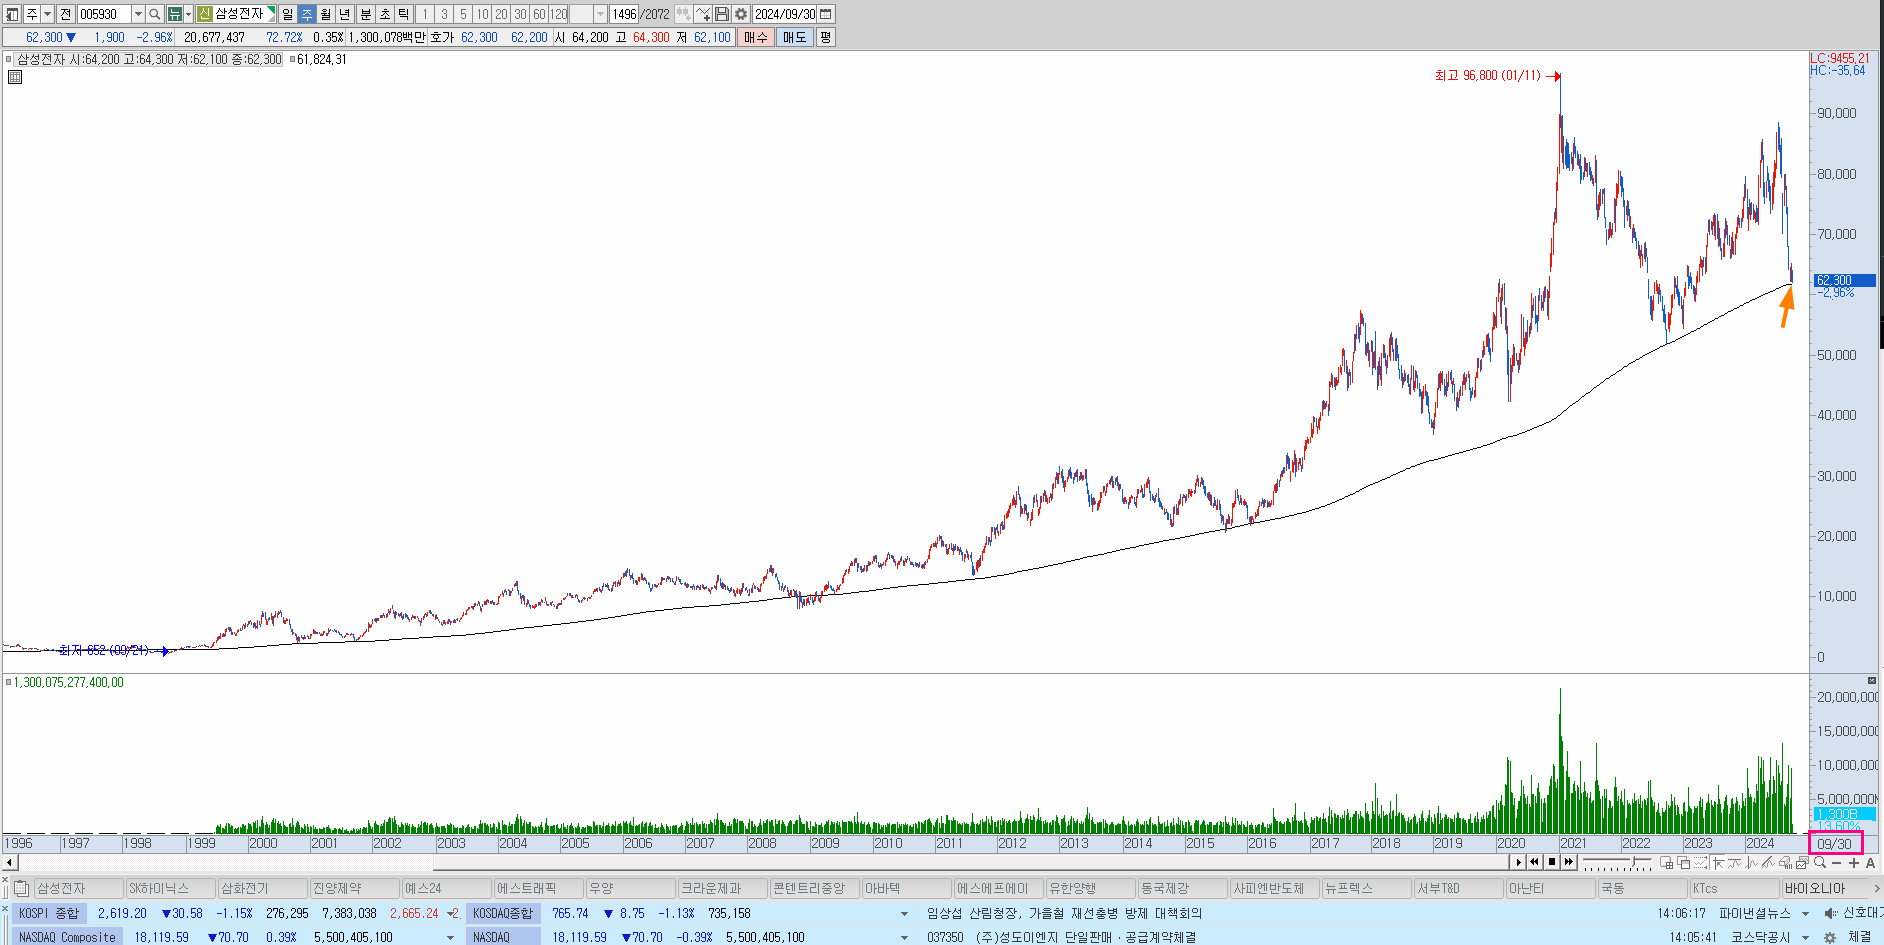Click the 매수 buy button

pyautogui.click(x=756, y=37)
